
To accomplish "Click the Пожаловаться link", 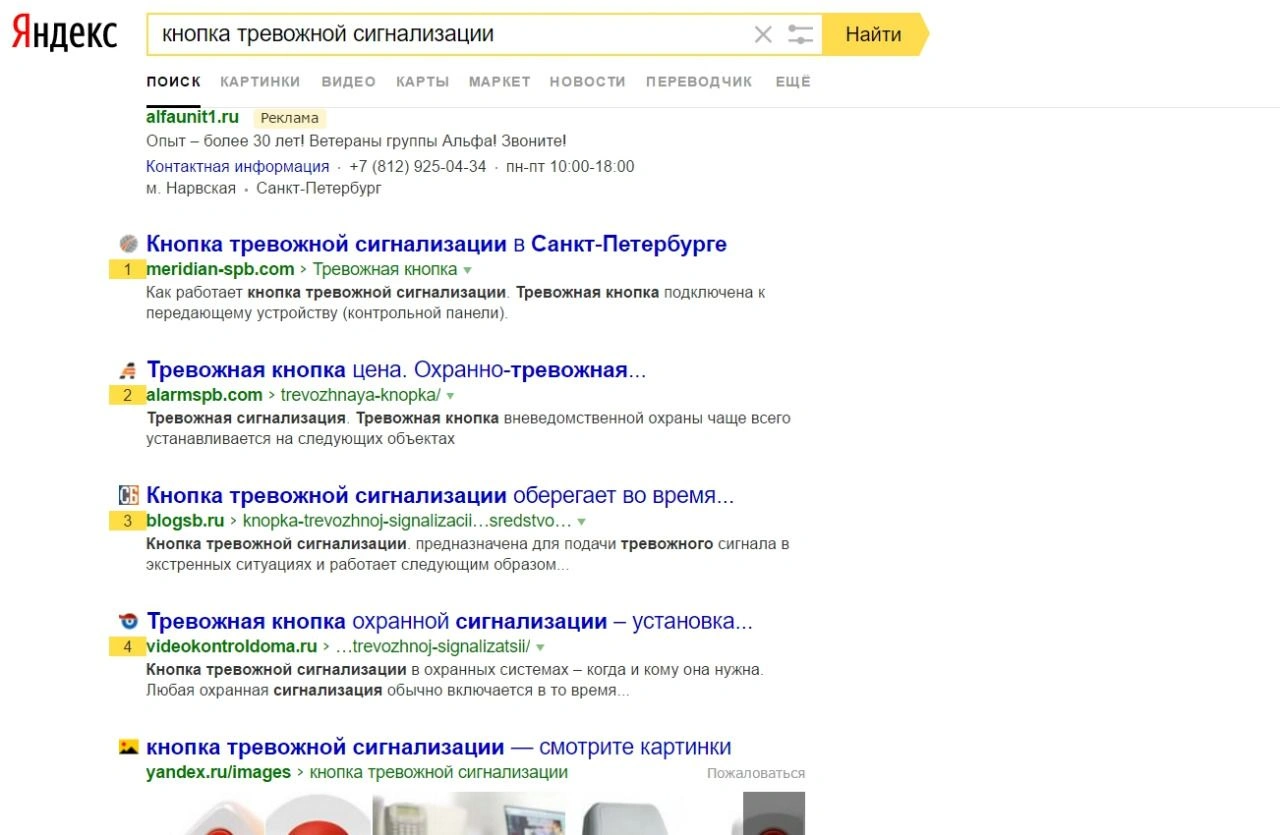I will click(x=755, y=773).
